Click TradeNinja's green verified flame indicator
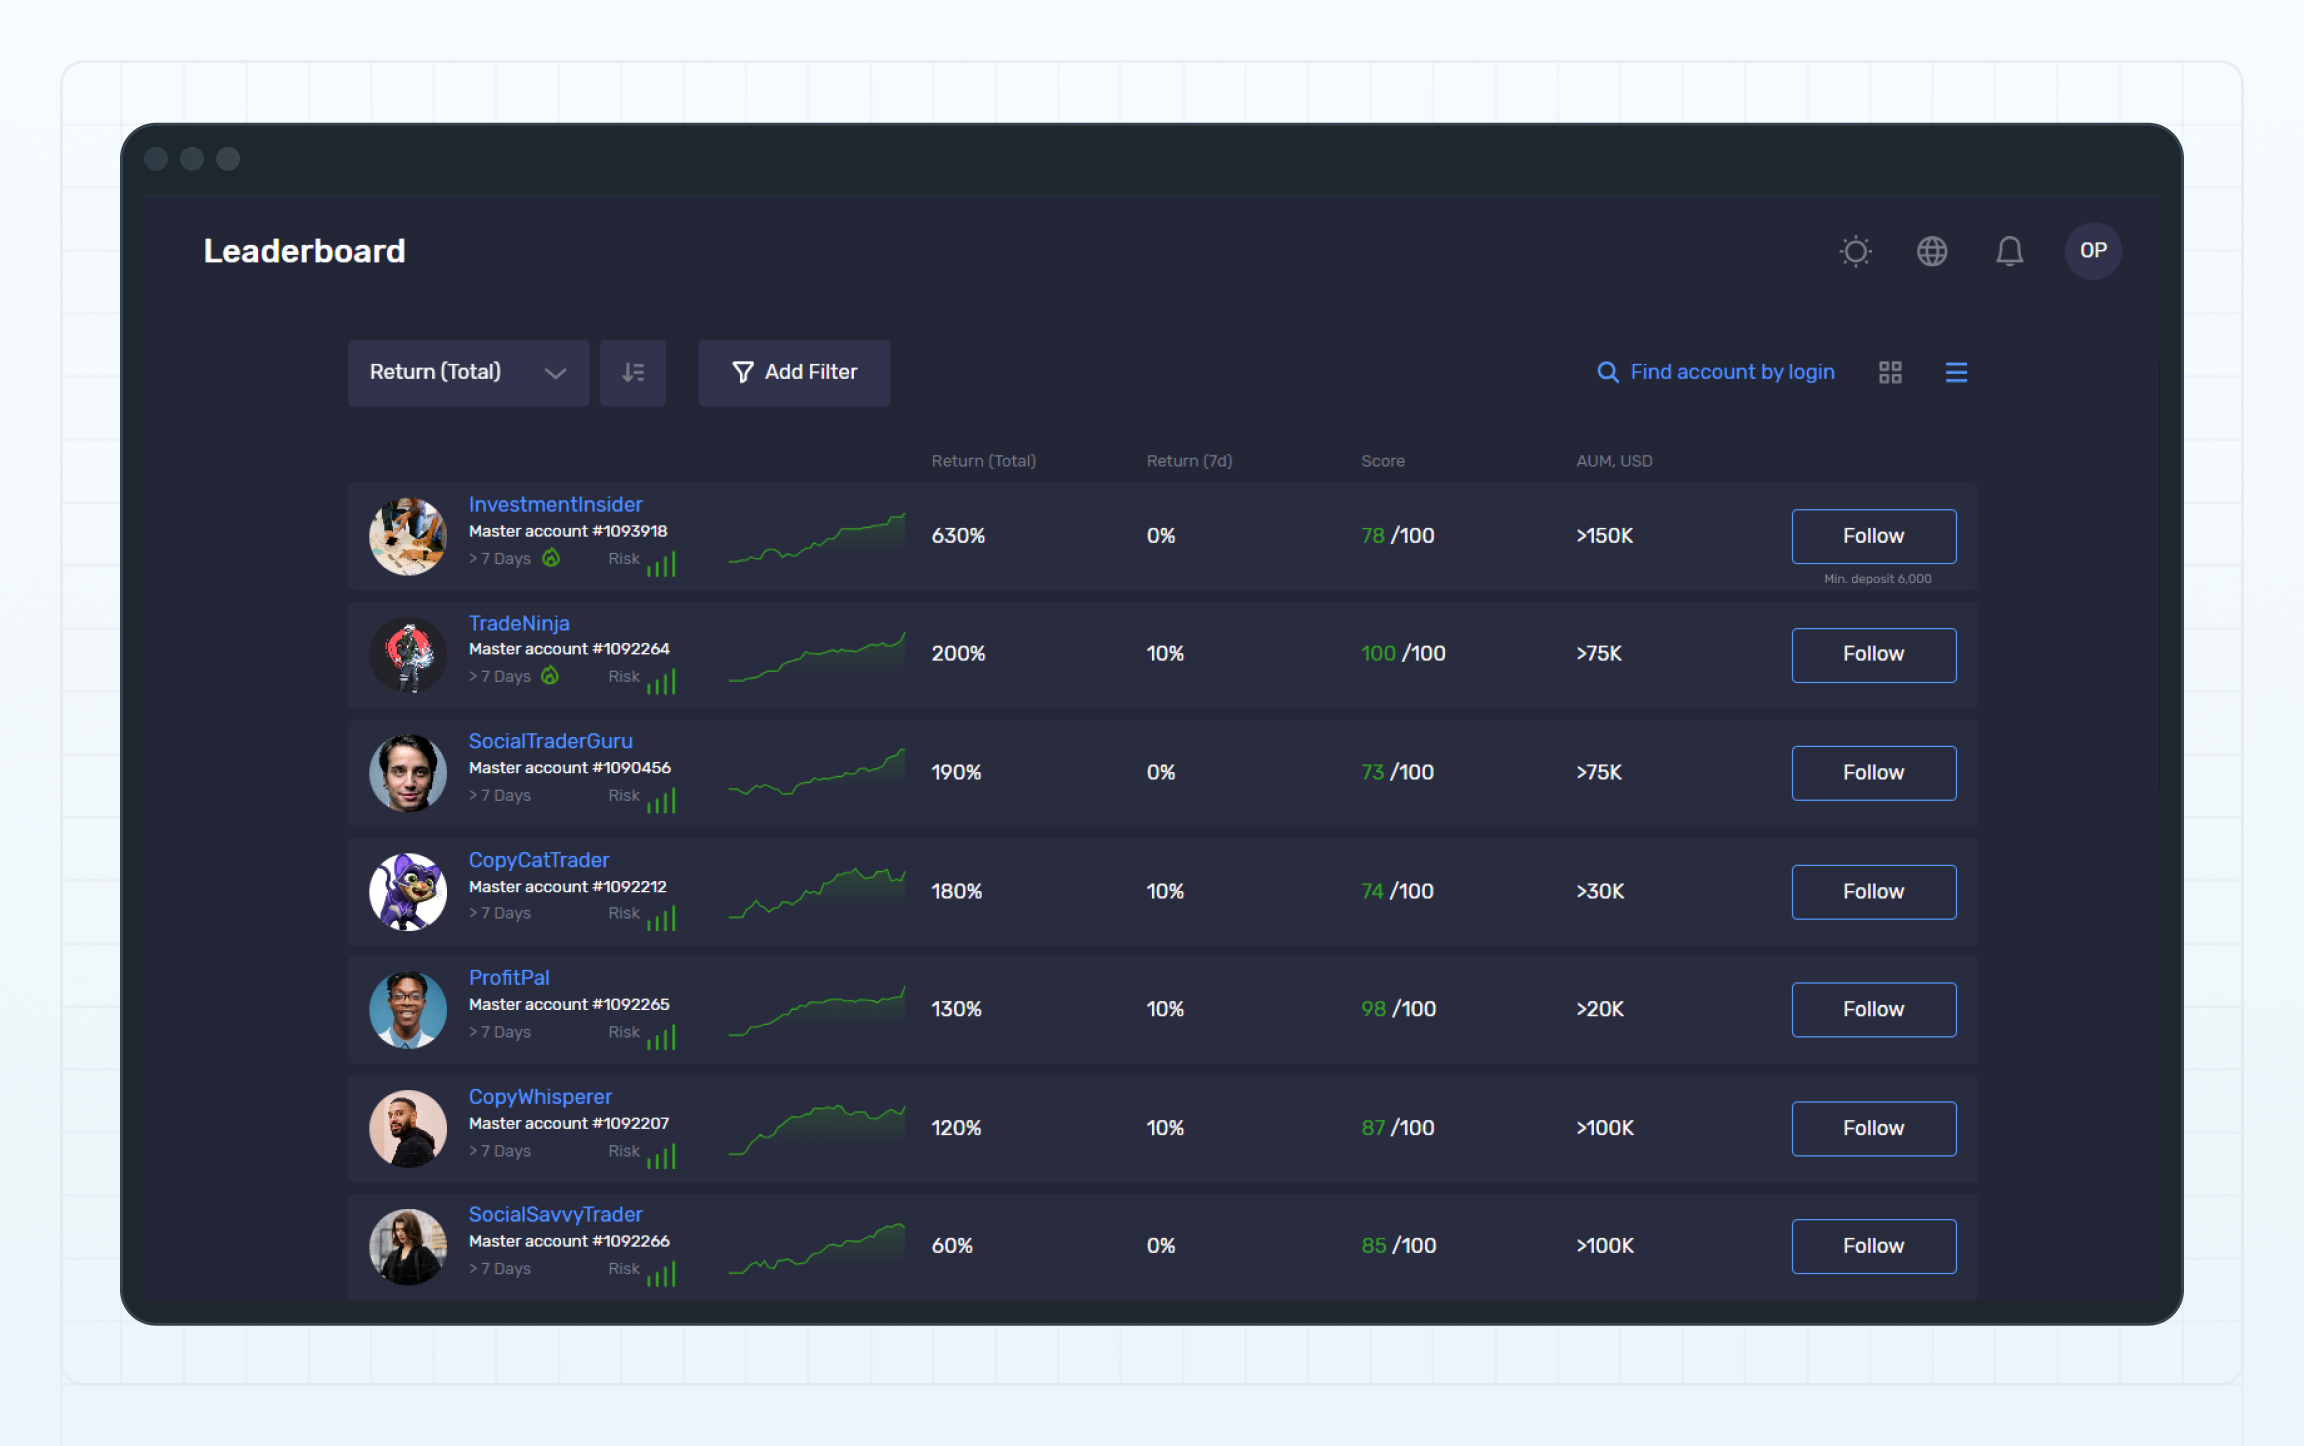Screen dimensions: 2304x1446 551,676
